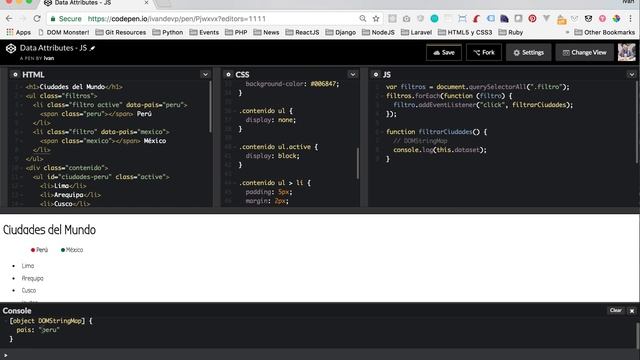
Task: Open the Ruby bookmarks folder
Action: tap(510, 32)
